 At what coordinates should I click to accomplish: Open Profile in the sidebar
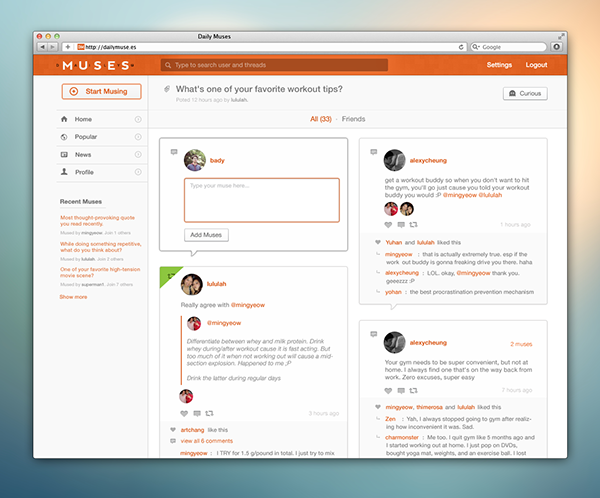click(101, 172)
